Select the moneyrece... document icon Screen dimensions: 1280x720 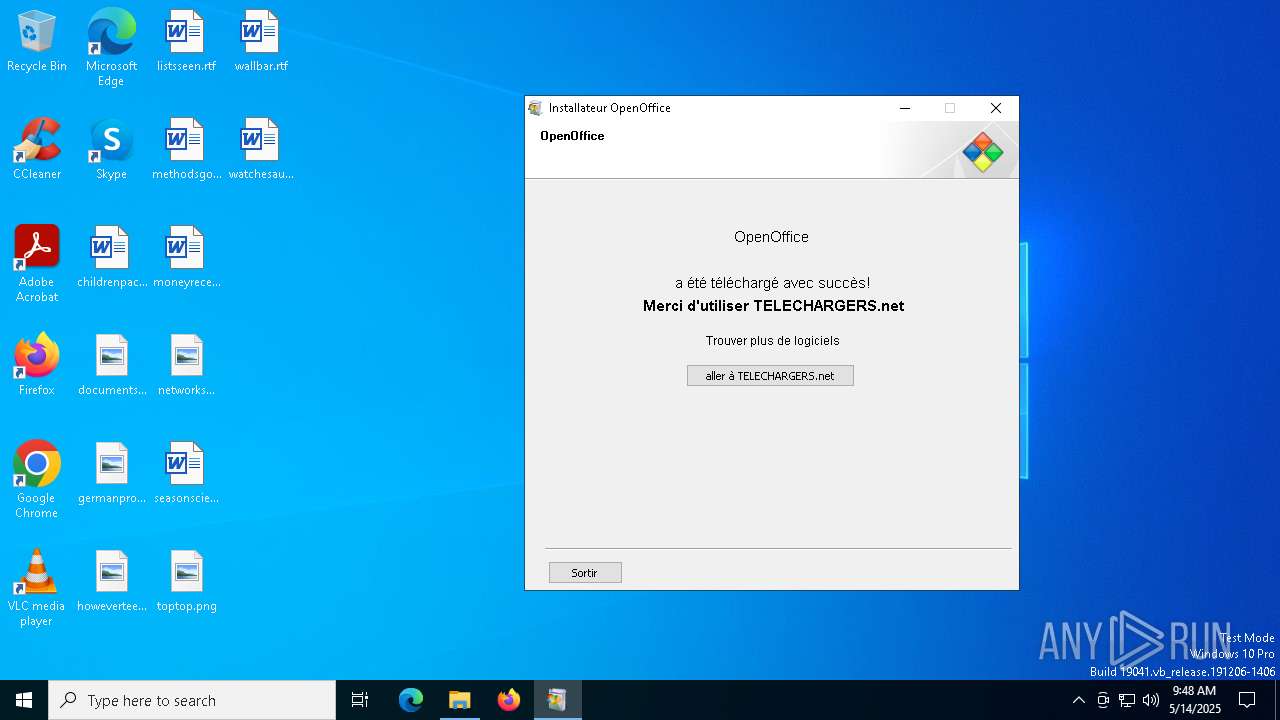[x=186, y=258]
